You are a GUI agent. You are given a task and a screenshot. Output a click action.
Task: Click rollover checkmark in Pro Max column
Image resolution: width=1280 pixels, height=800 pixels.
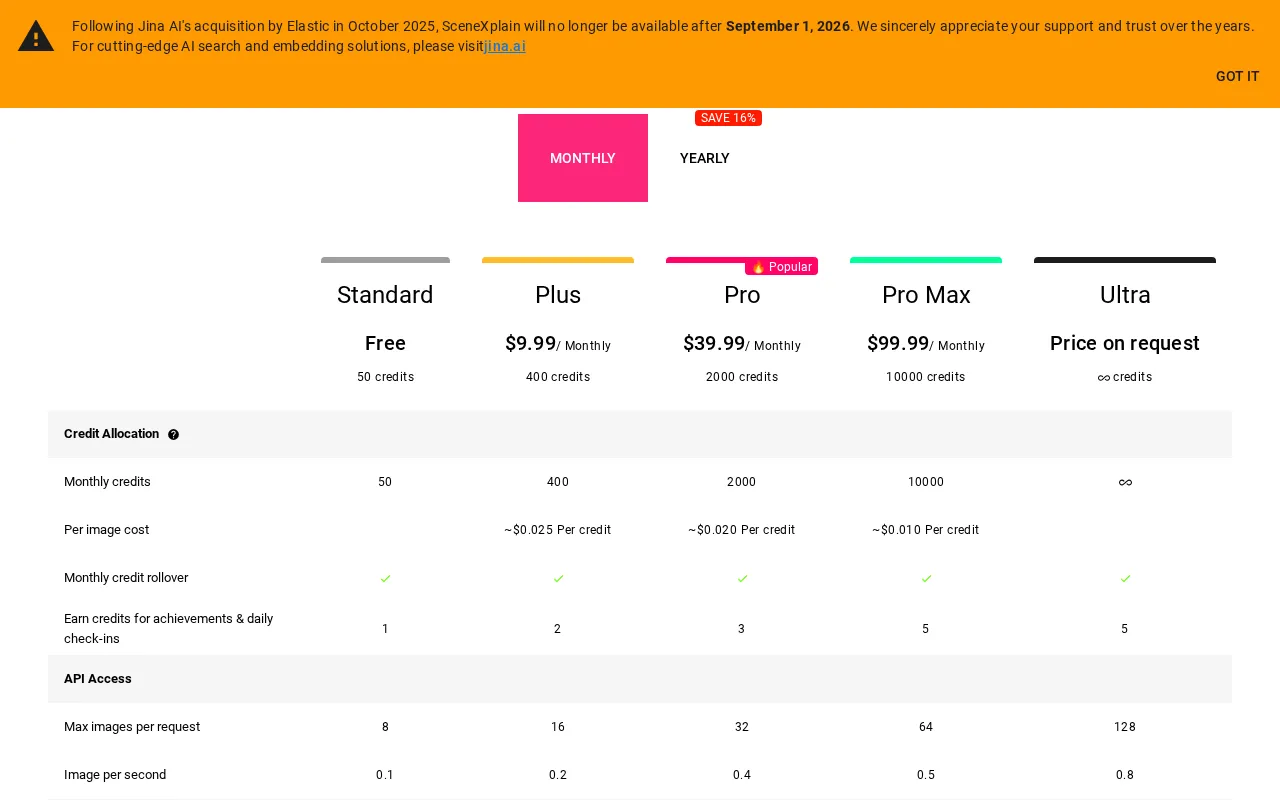coord(926,579)
